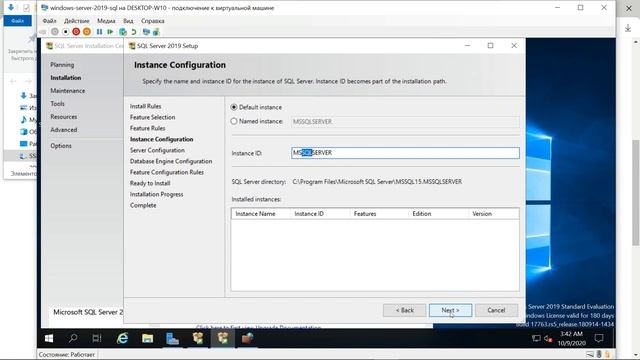The image size is (640, 360).
Task: Click the active SQL Server Setup taskbar icon
Action: [x=223, y=338]
